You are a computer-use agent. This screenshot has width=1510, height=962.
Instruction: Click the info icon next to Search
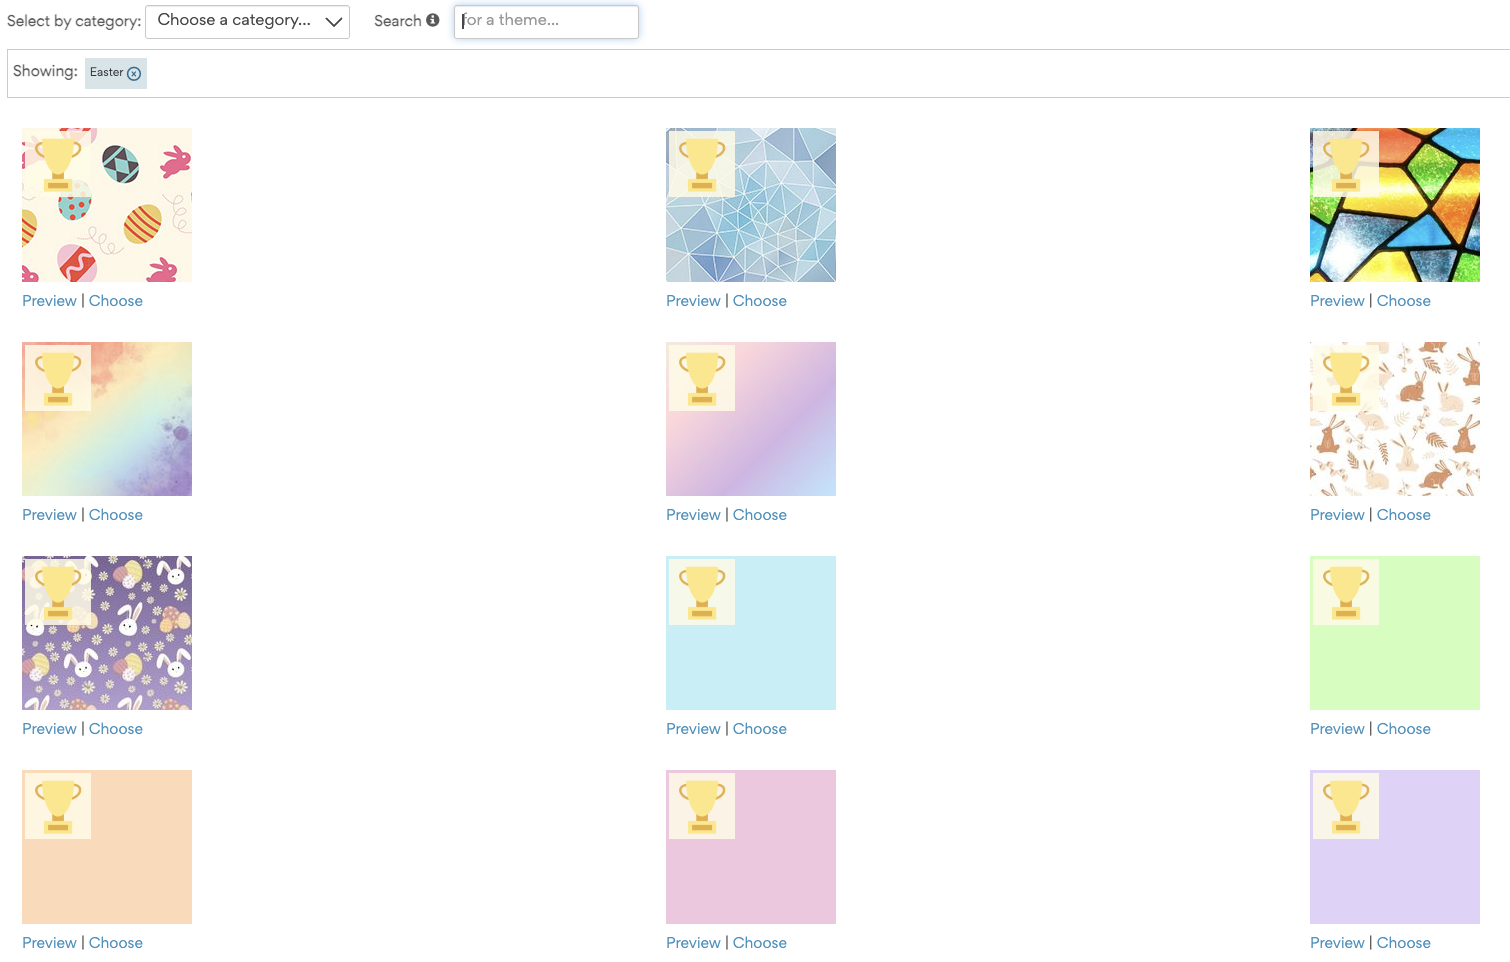tap(434, 20)
